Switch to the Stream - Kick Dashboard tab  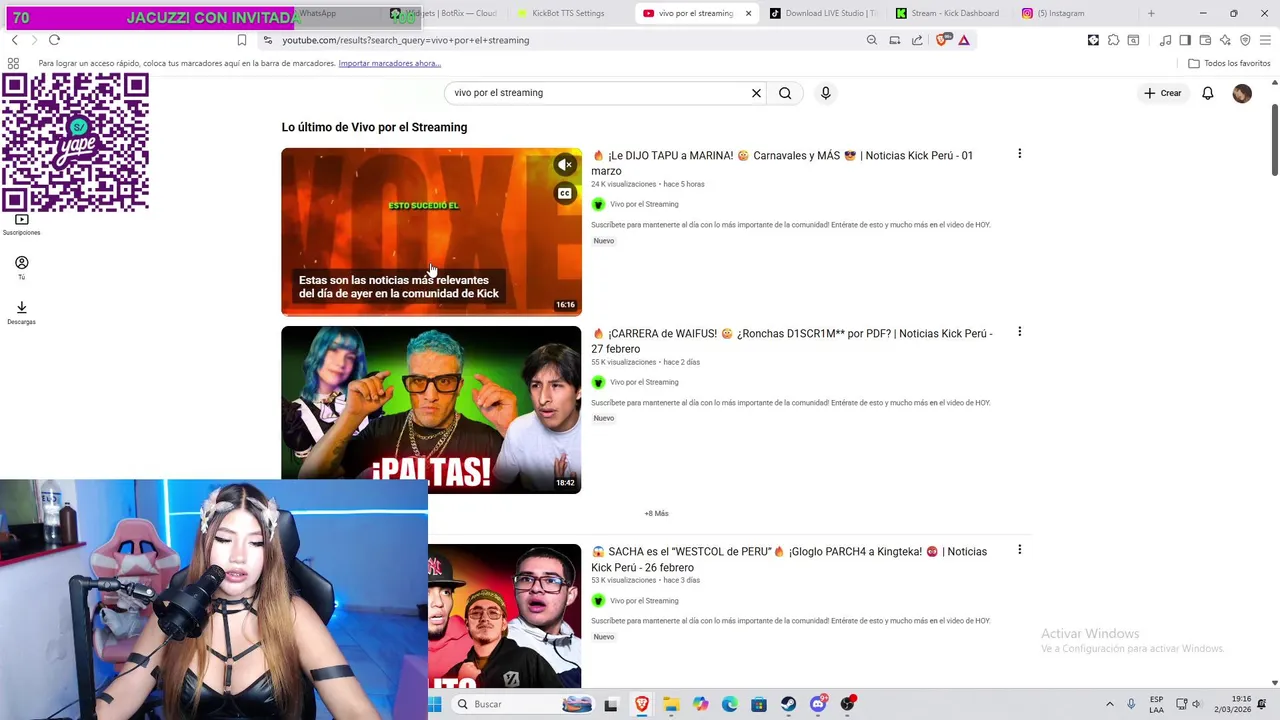pos(946,13)
